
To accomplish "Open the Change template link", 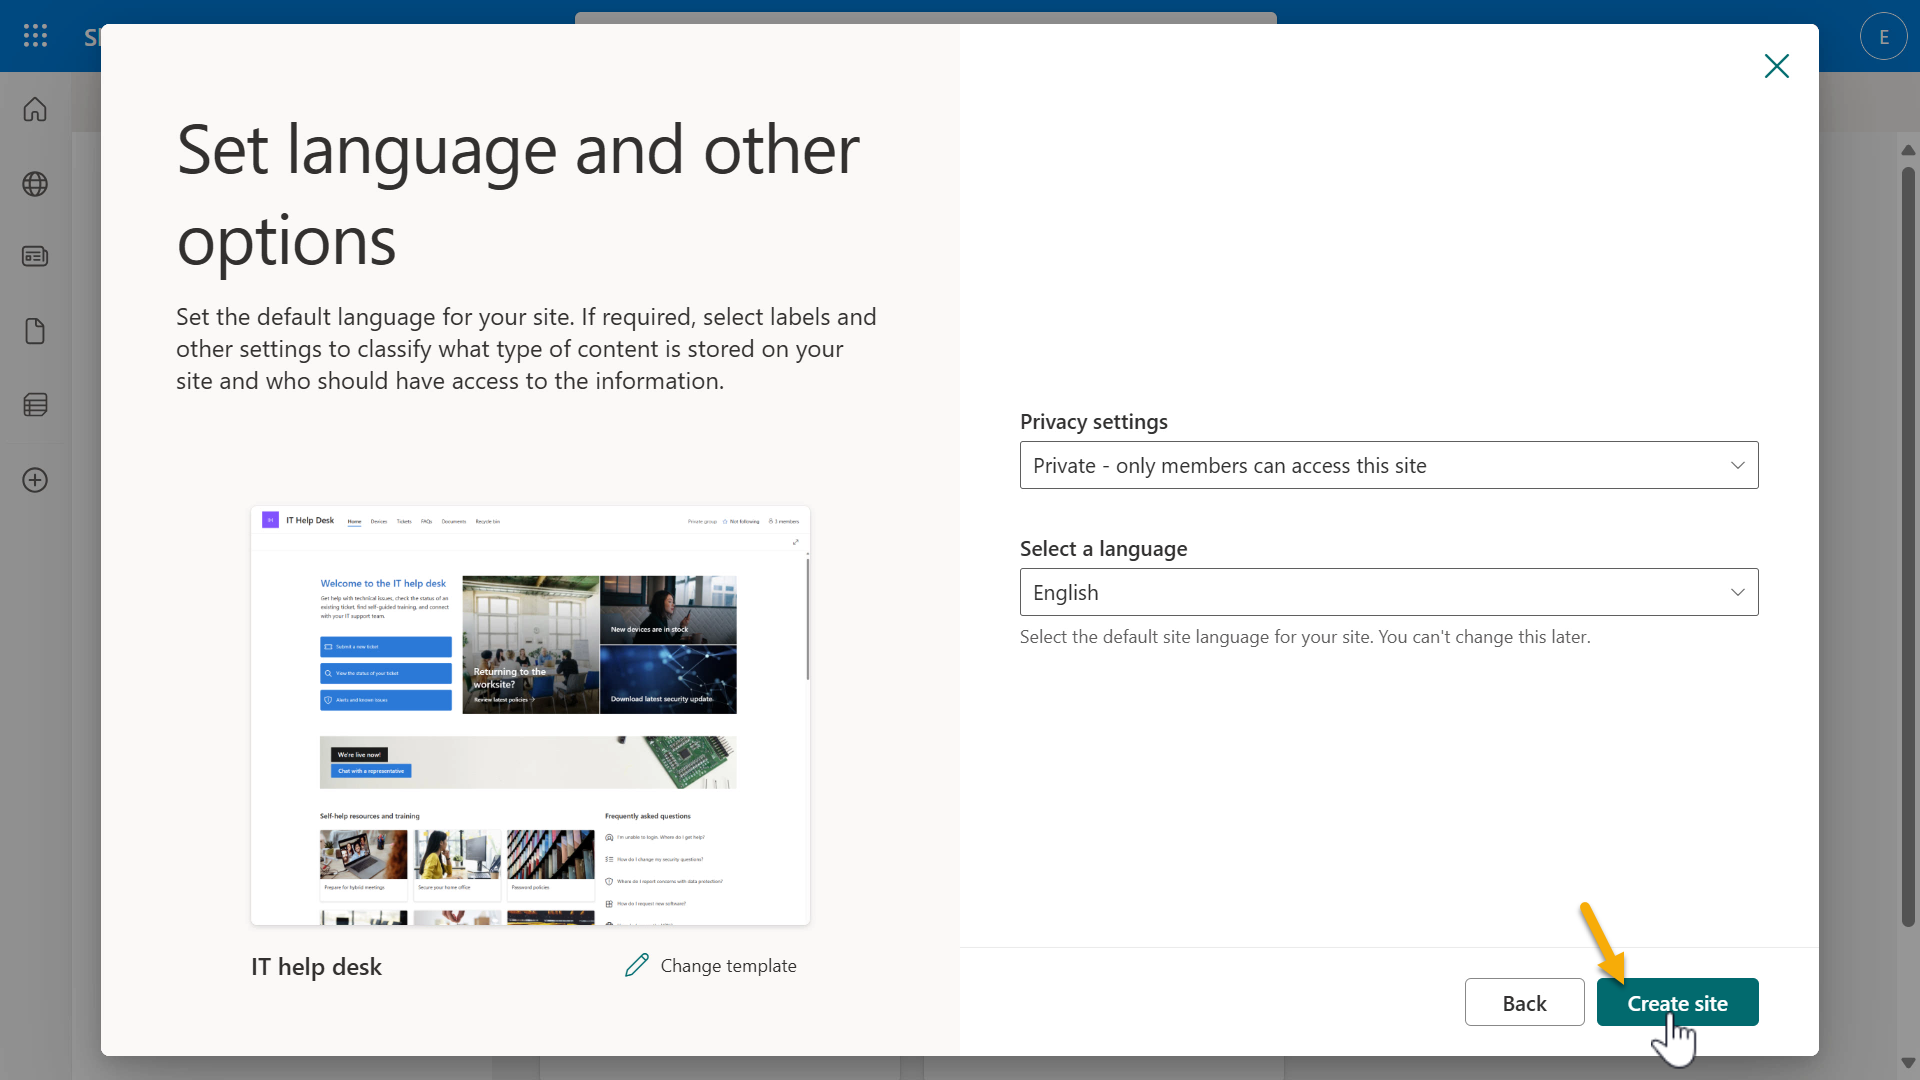I will click(x=727, y=965).
